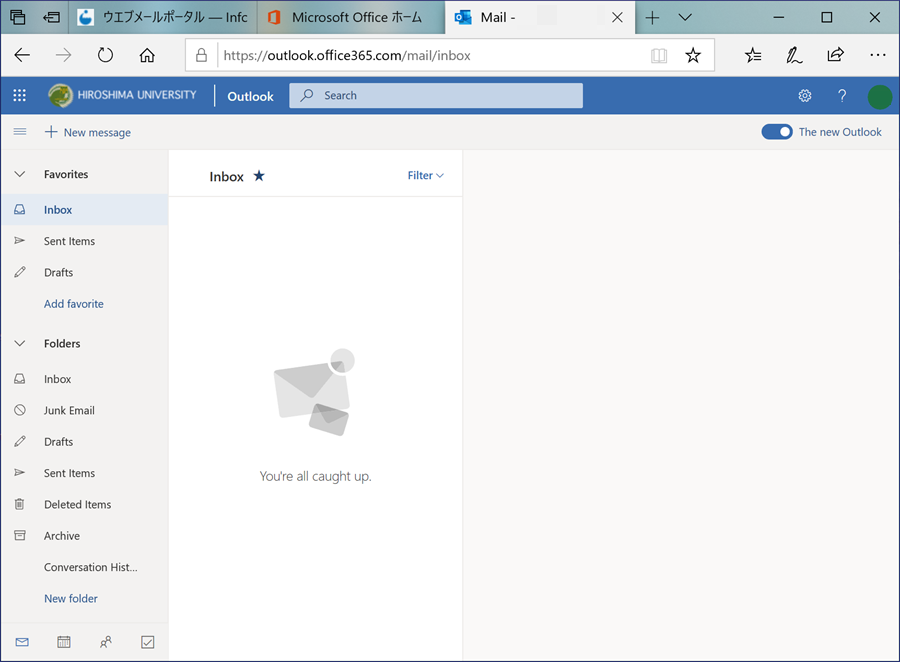
Task: Open Conversation History folder
Action: [84, 567]
